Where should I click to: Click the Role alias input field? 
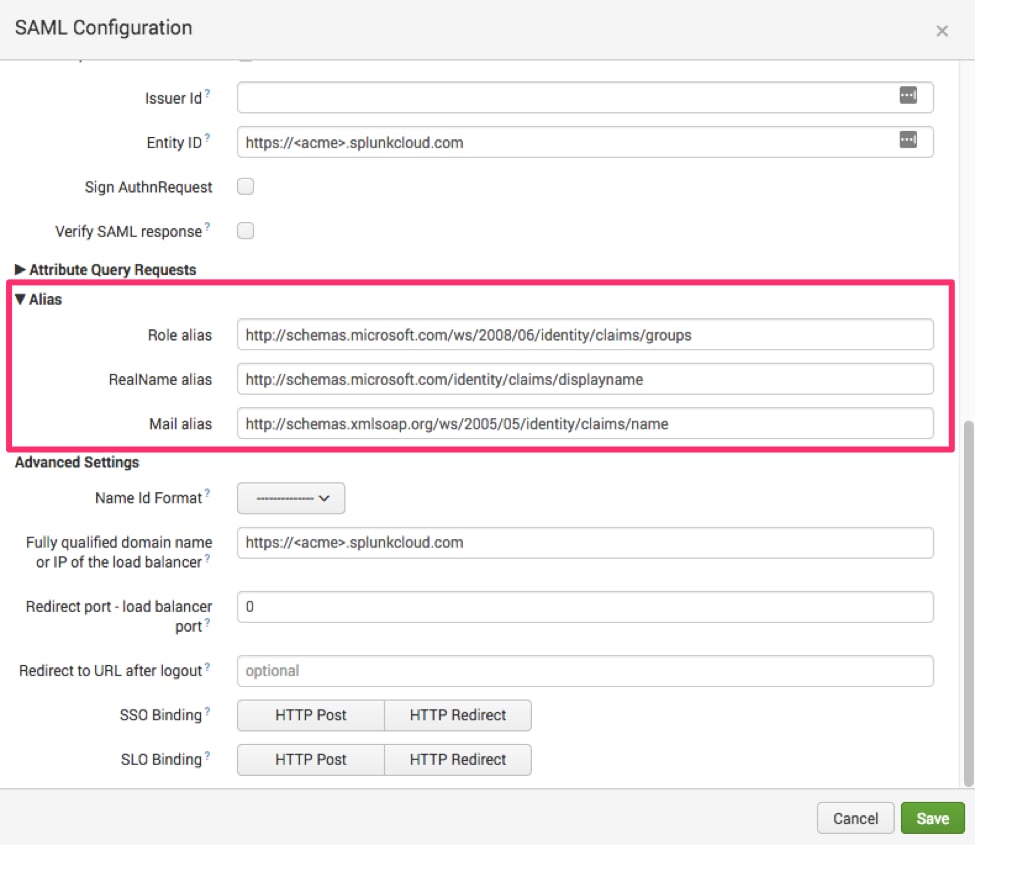click(585, 335)
